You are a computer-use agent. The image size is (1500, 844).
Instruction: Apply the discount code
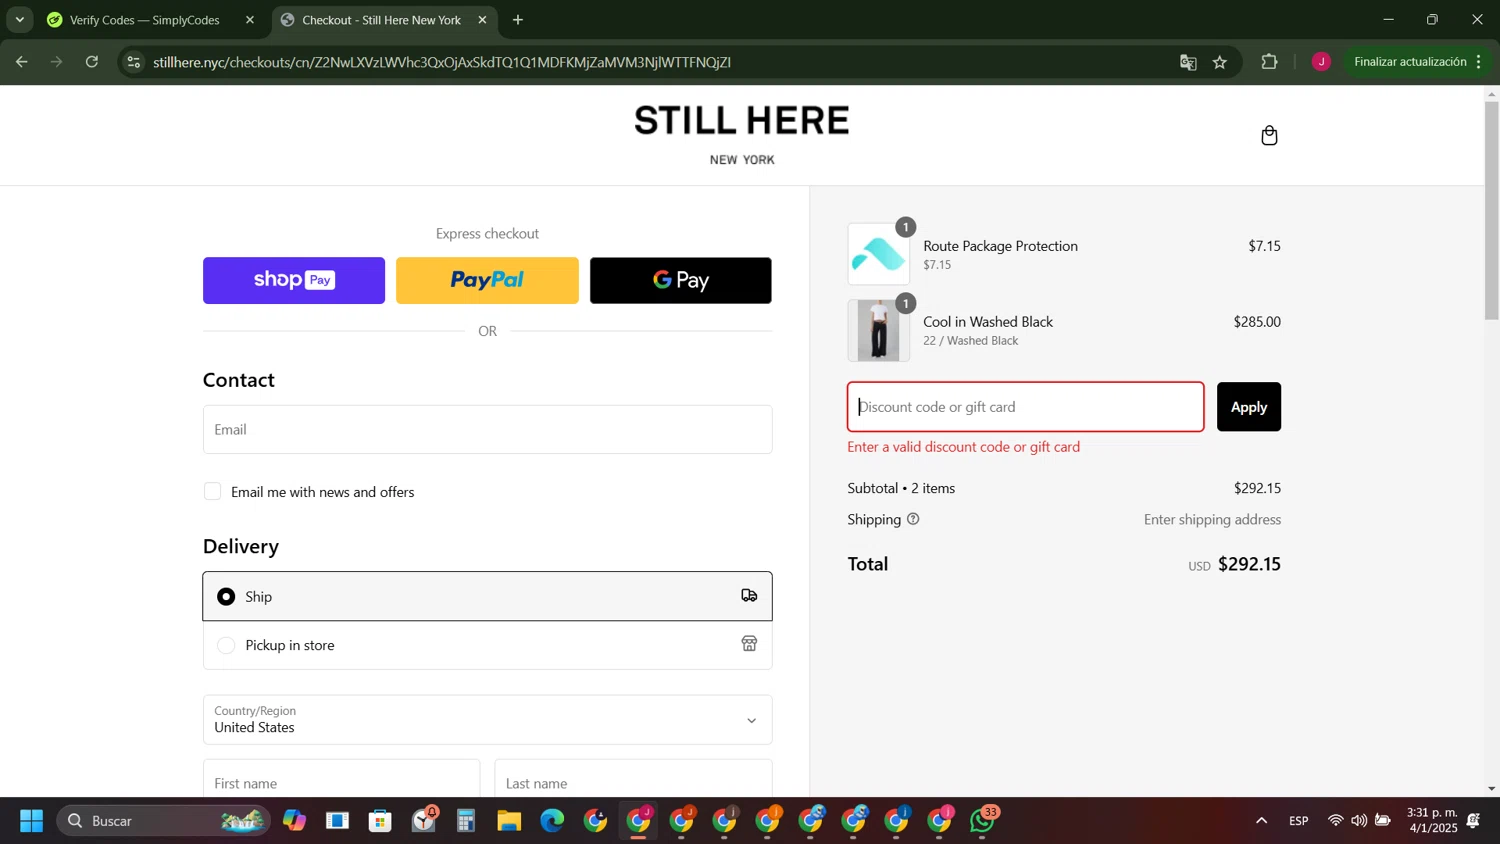click(1248, 407)
